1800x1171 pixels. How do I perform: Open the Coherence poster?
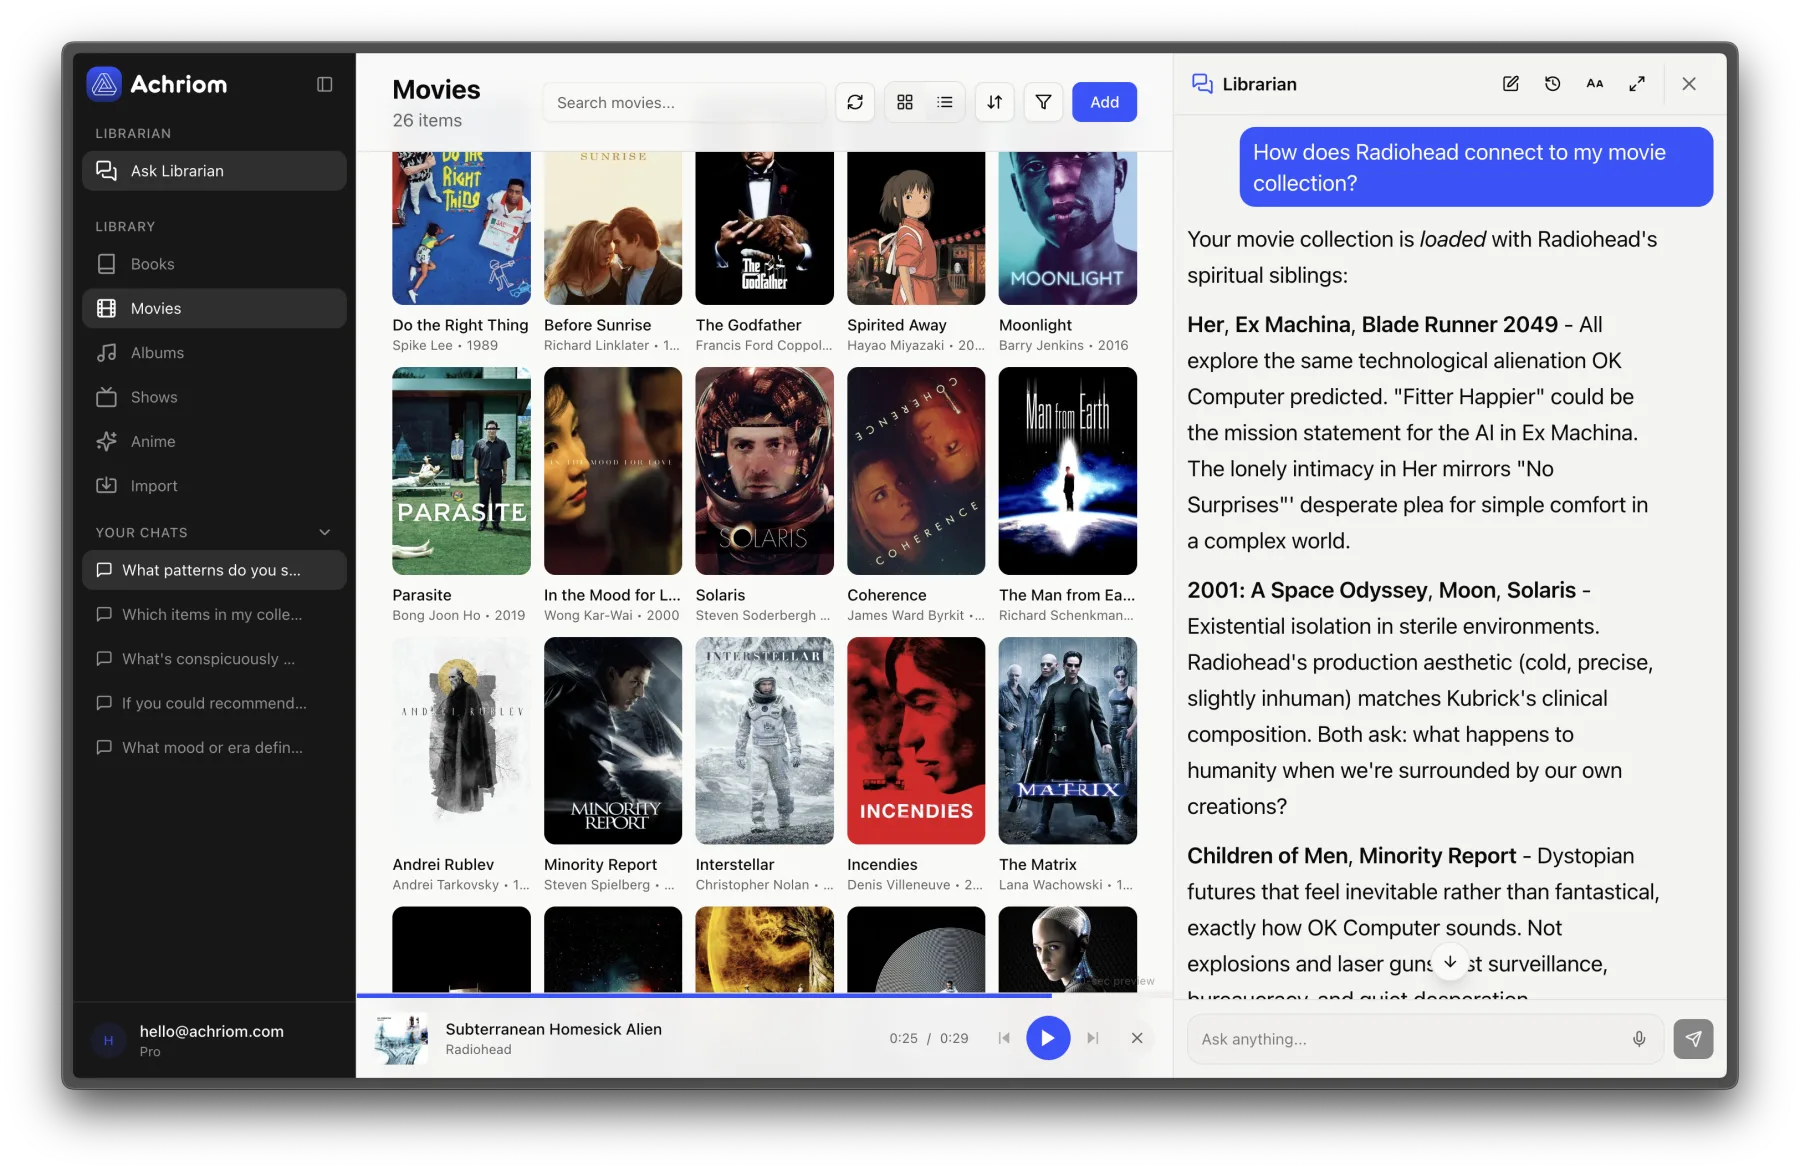pos(916,471)
